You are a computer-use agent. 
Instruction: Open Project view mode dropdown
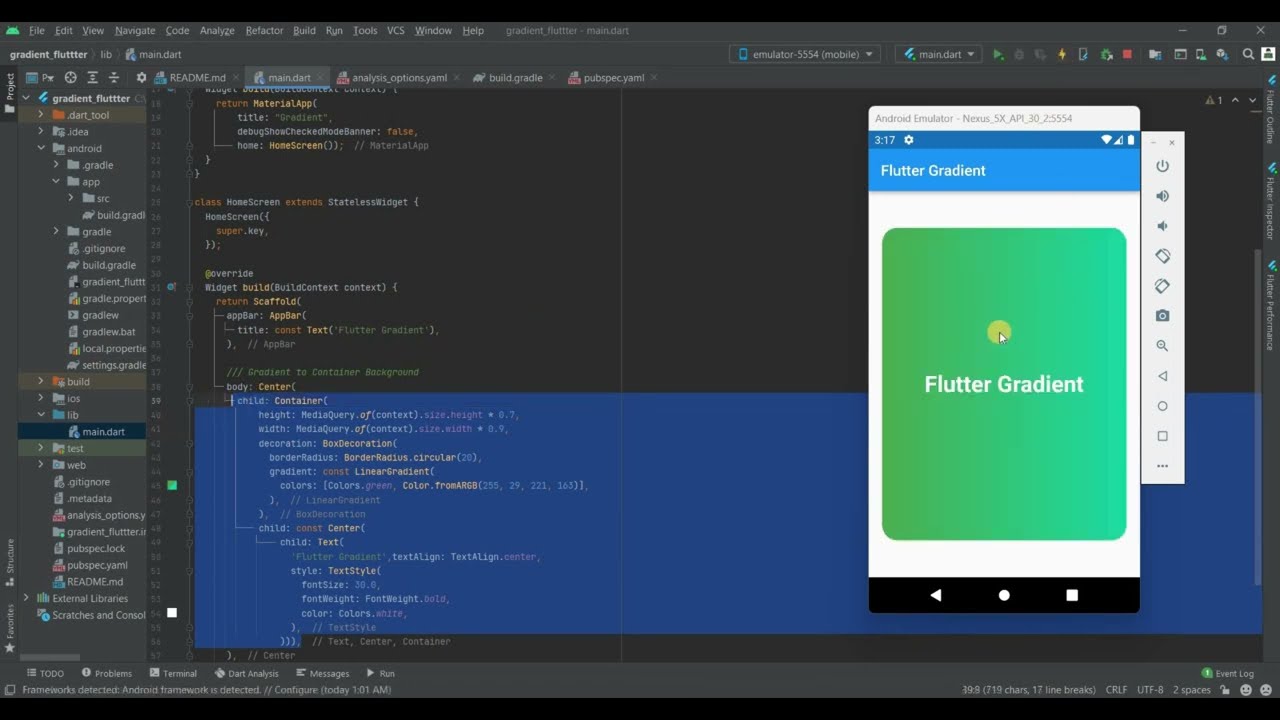pyautogui.click(x=42, y=77)
